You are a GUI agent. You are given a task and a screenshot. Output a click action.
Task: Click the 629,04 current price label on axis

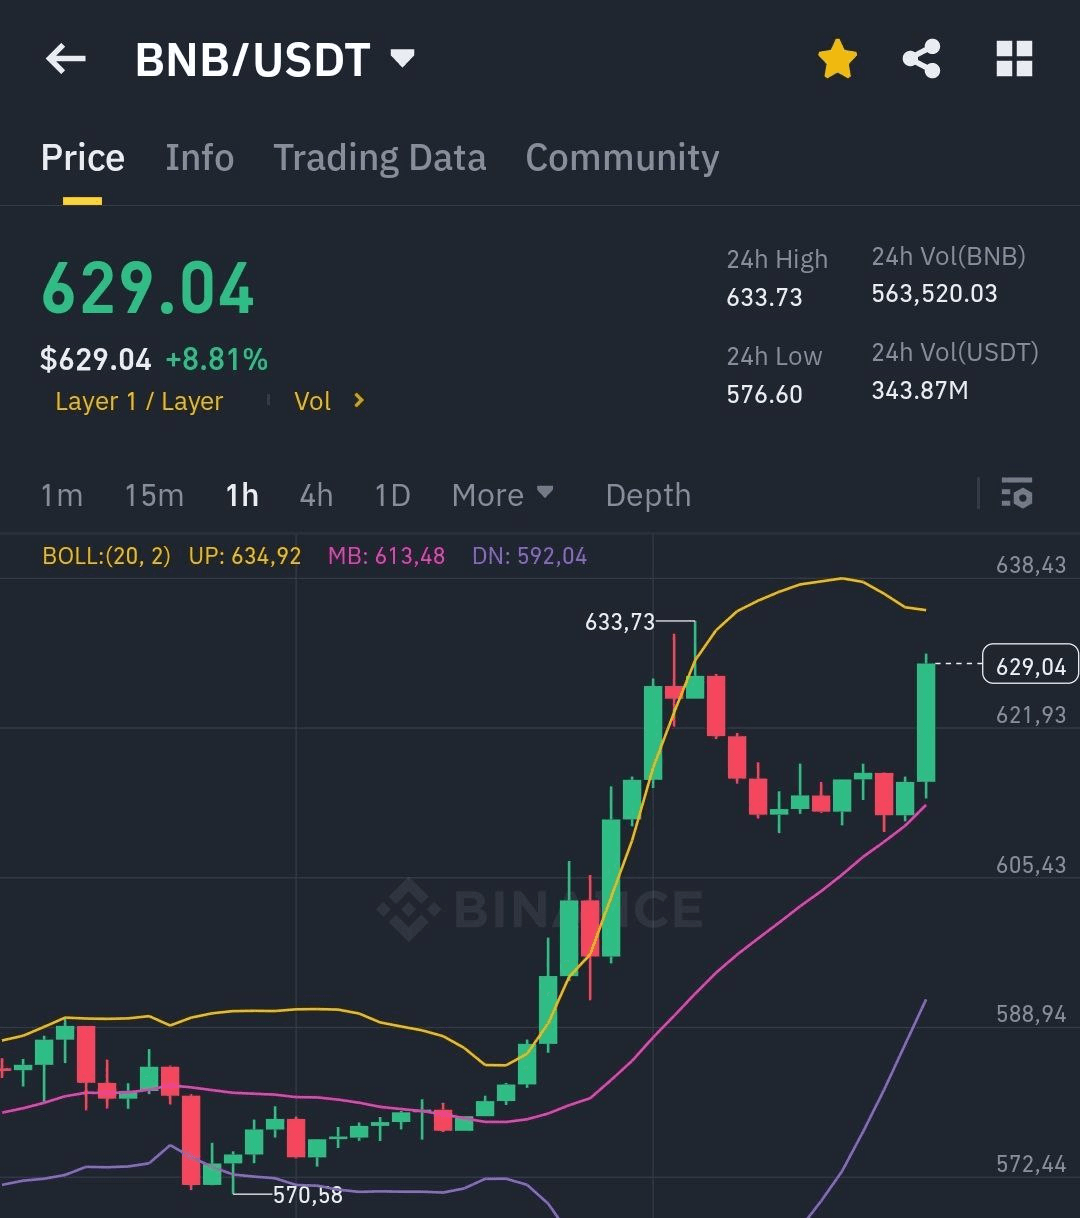click(1030, 665)
